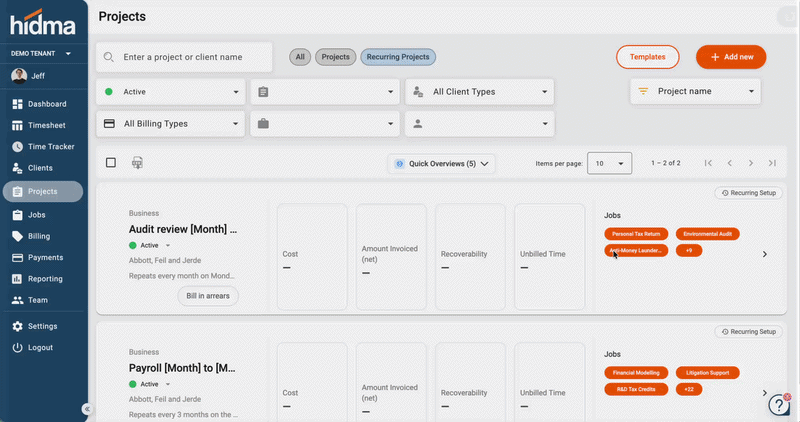Open Audit review Active status dropdown
This screenshot has width=800, height=422.
[x=150, y=245]
